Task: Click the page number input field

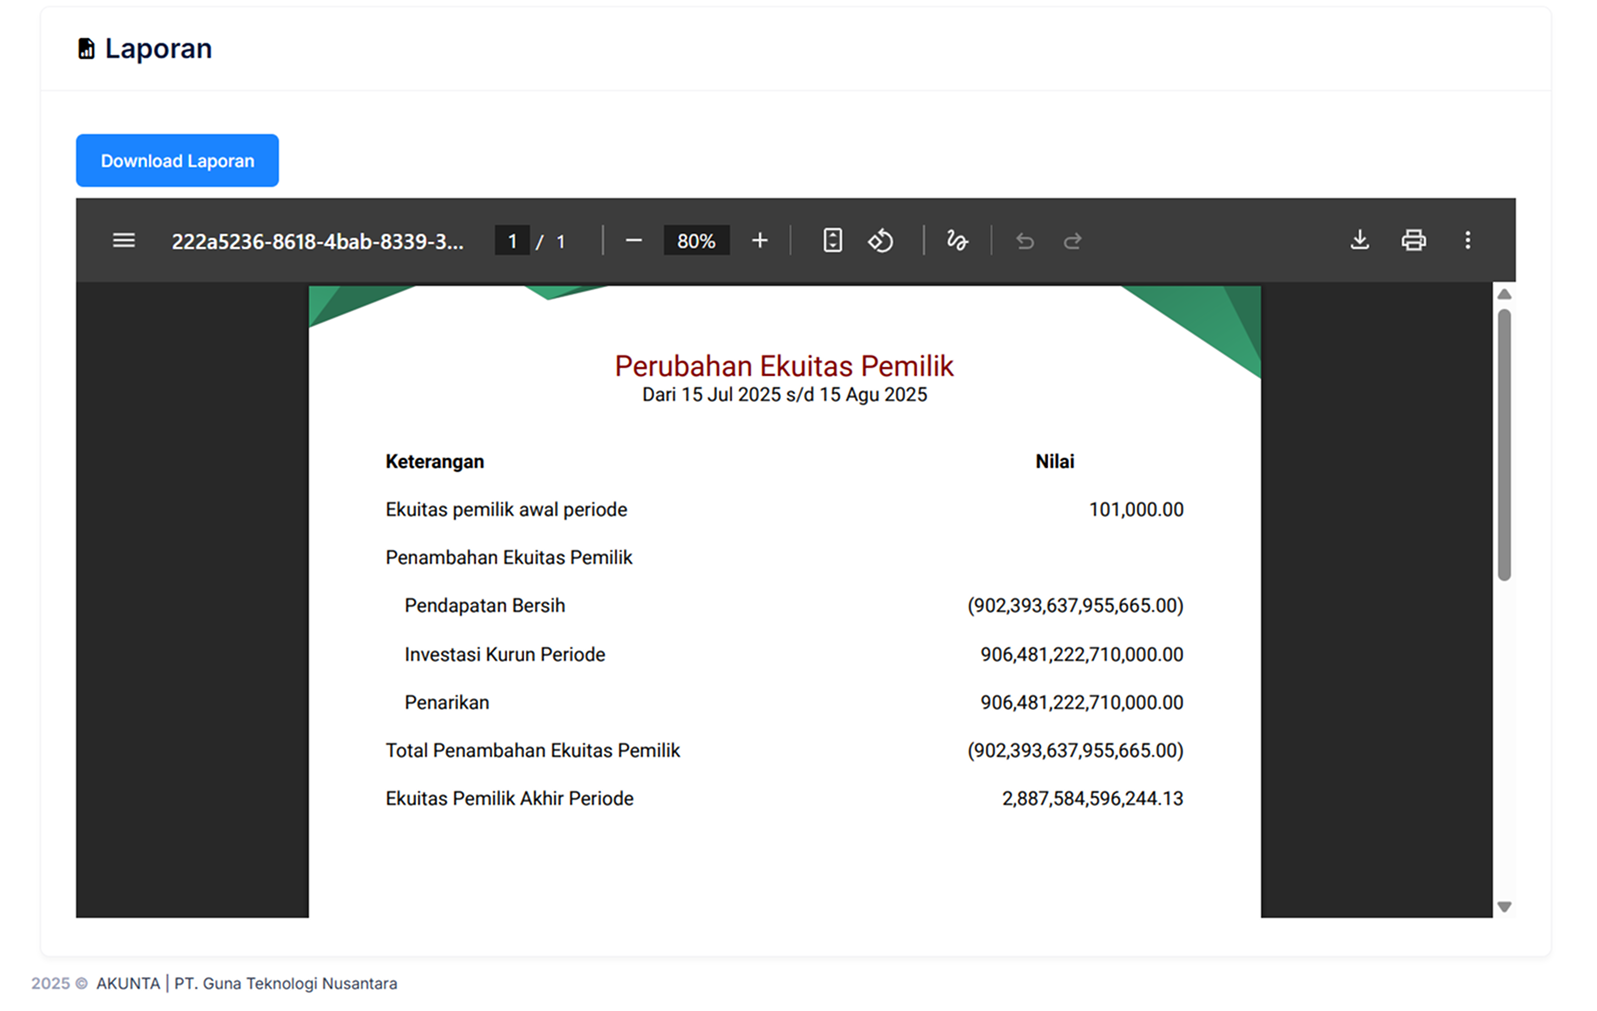Action: click(512, 241)
